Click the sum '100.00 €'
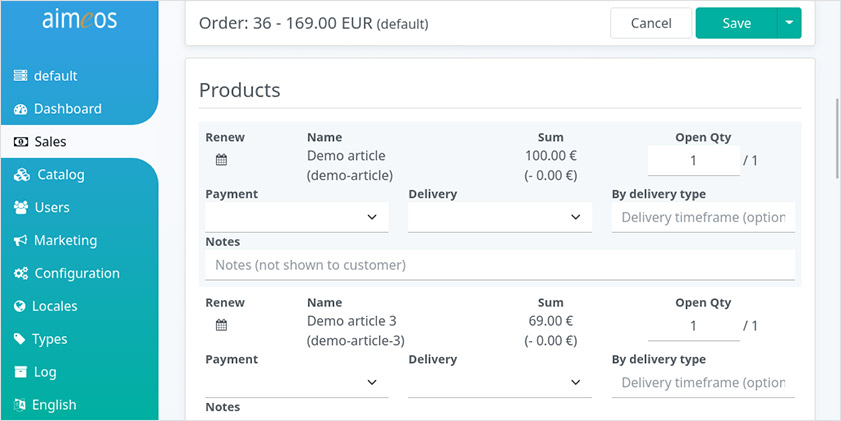 click(x=551, y=156)
